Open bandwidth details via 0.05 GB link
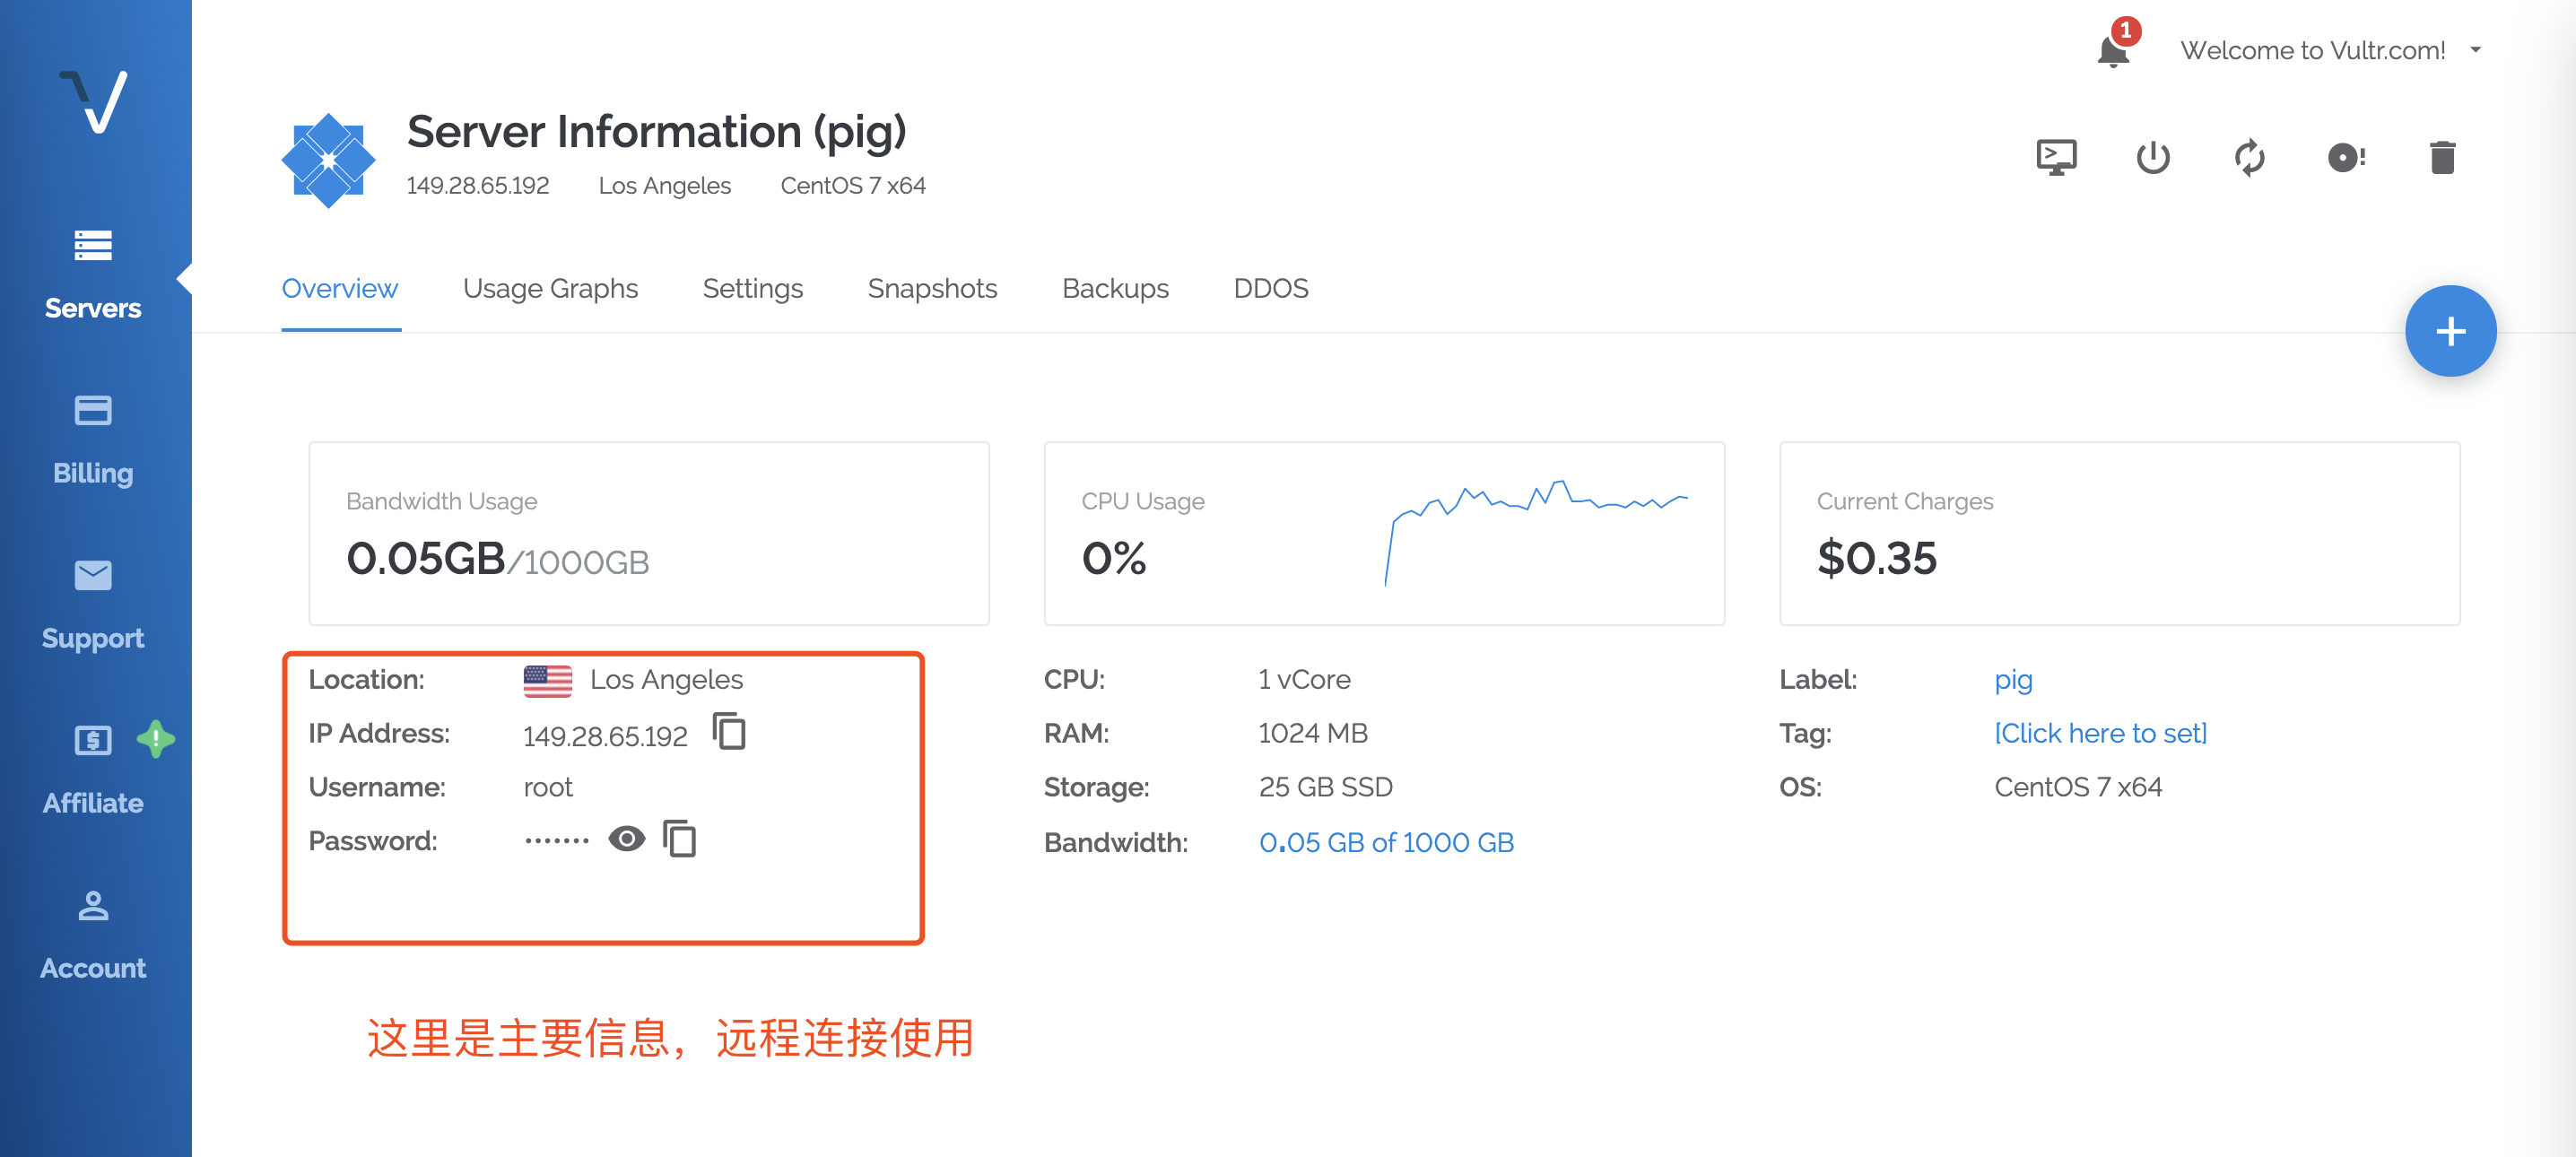 pos(1387,842)
